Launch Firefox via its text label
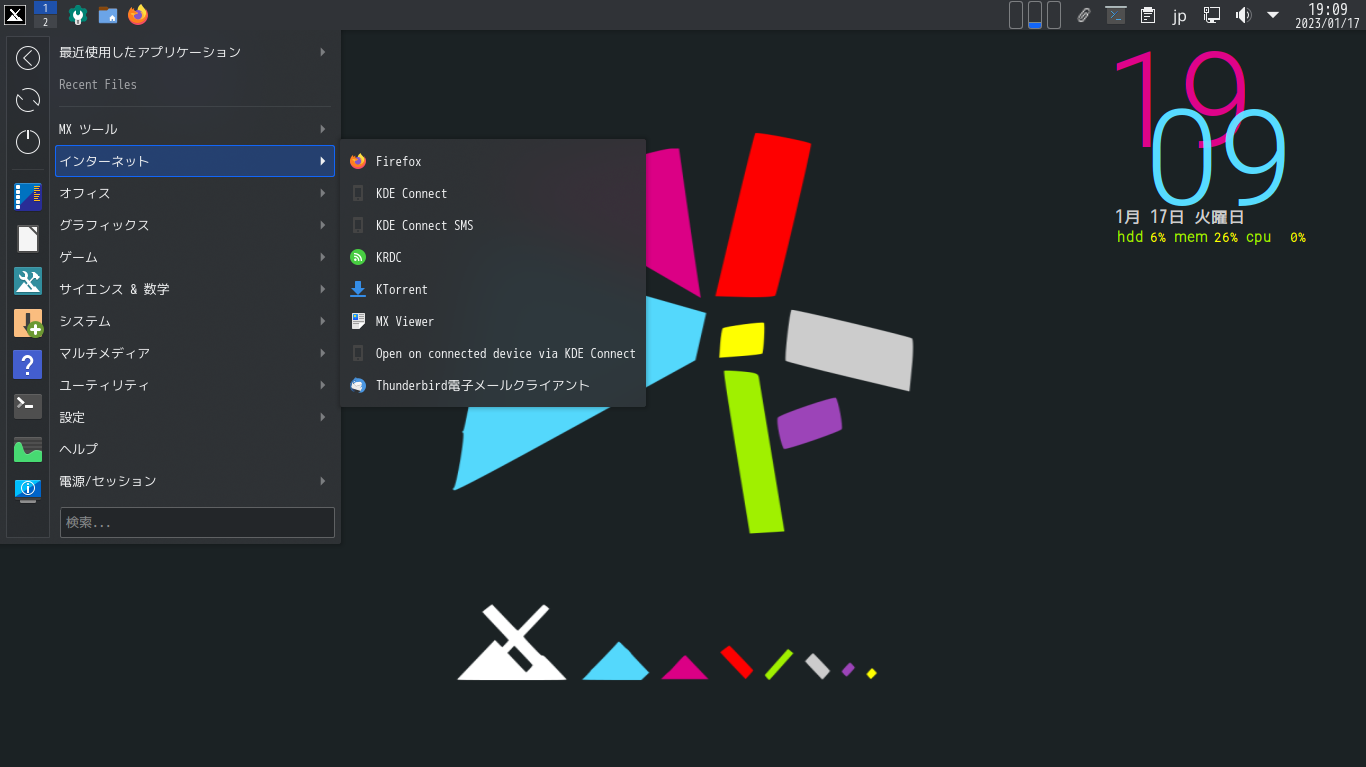This screenshot has width=1366, height=767. point(398,162)
